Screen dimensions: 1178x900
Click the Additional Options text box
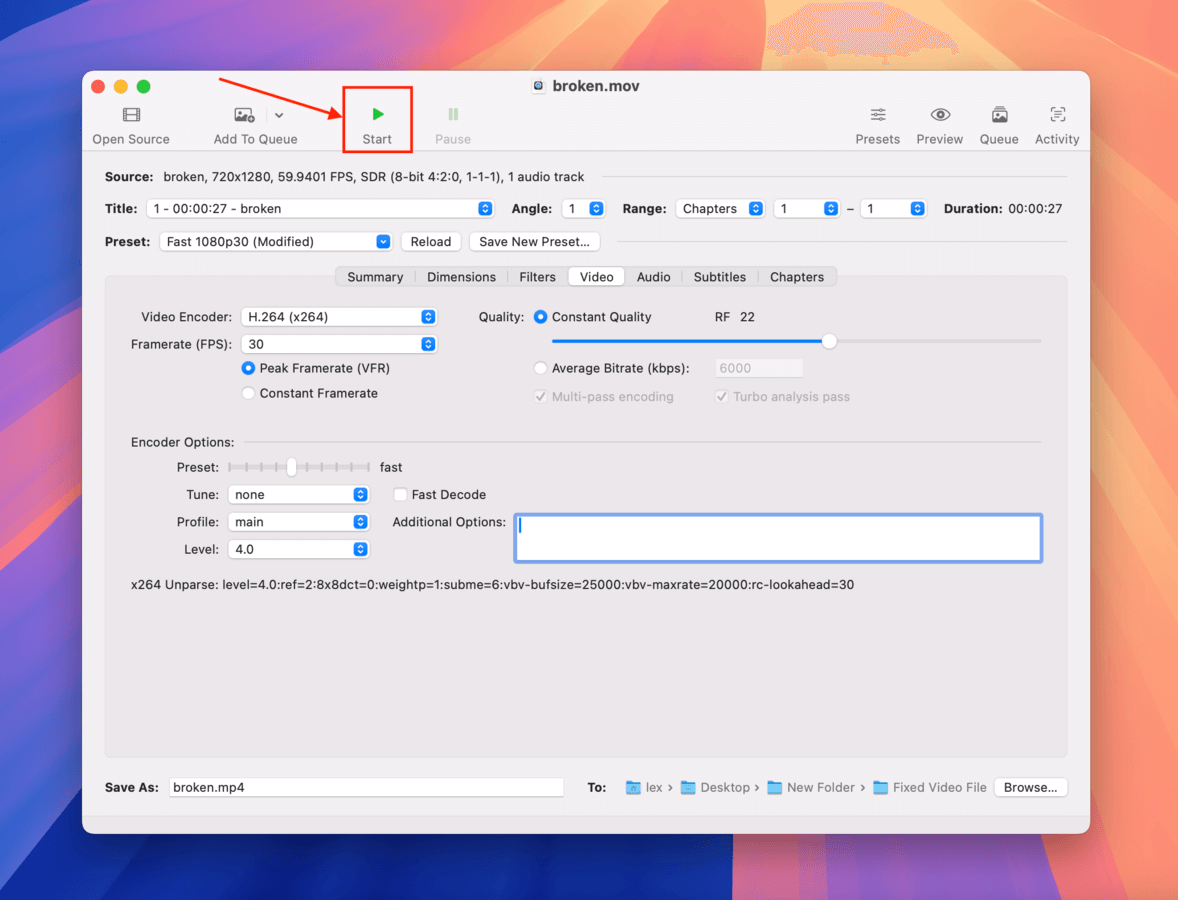tap(778, 538)
